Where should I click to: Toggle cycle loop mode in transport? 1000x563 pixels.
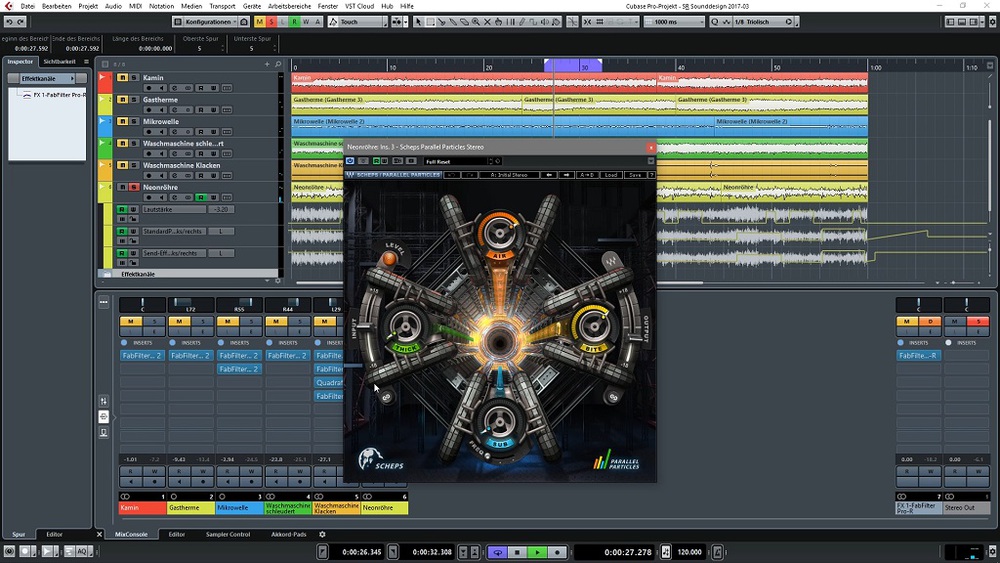pyautogui.click(x=497, y=552)
